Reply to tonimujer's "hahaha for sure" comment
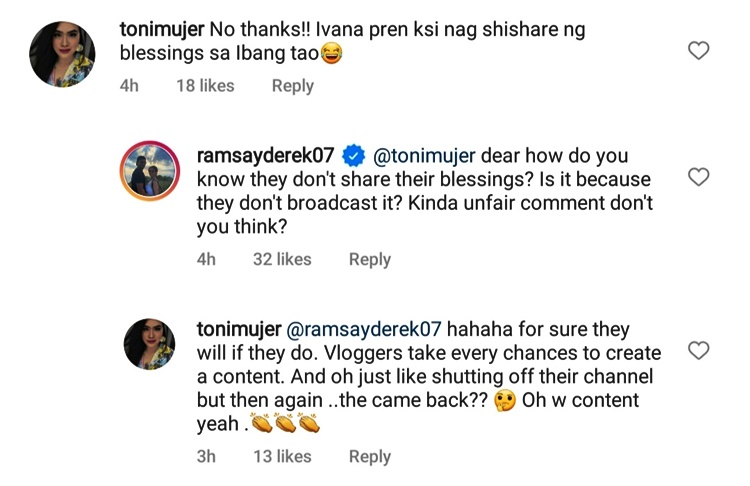The image size is (750, 486). (369, 456)
